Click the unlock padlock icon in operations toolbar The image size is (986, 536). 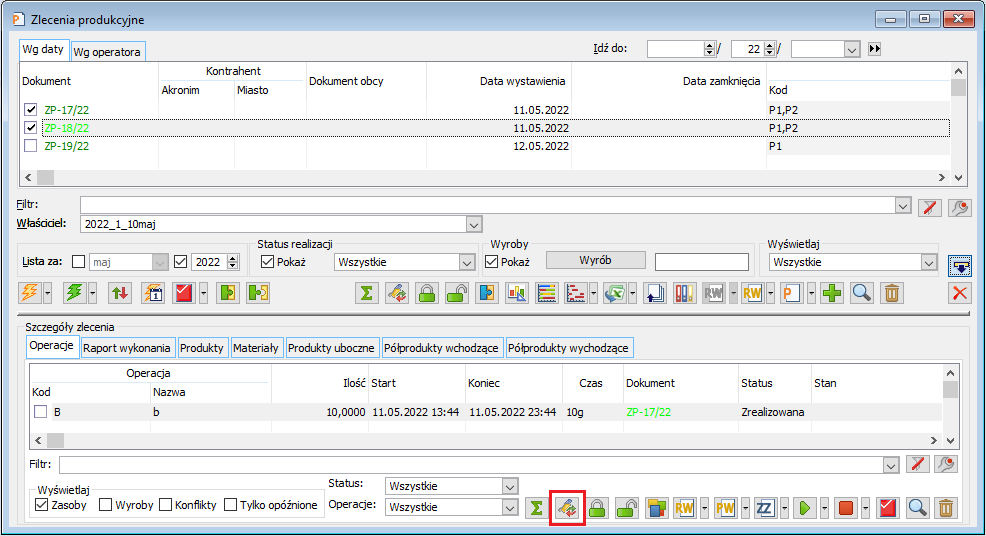[627, 508]
